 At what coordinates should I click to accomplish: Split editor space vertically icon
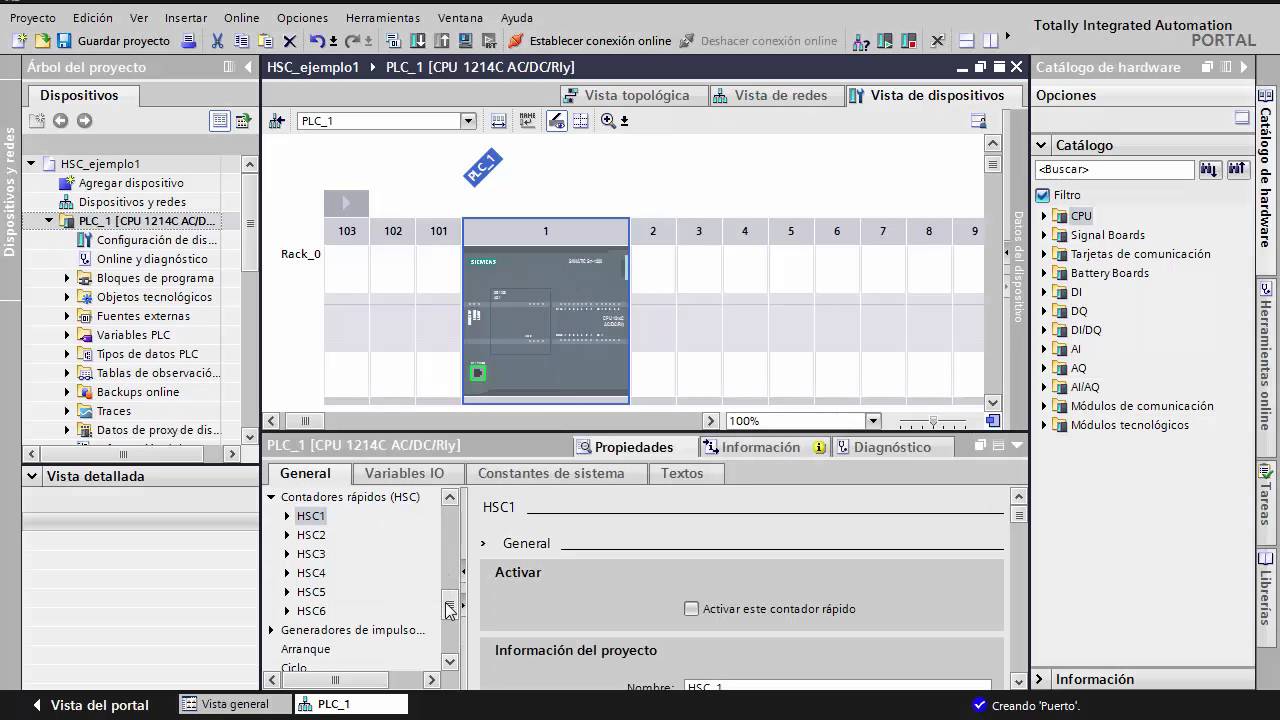[990, 41]
